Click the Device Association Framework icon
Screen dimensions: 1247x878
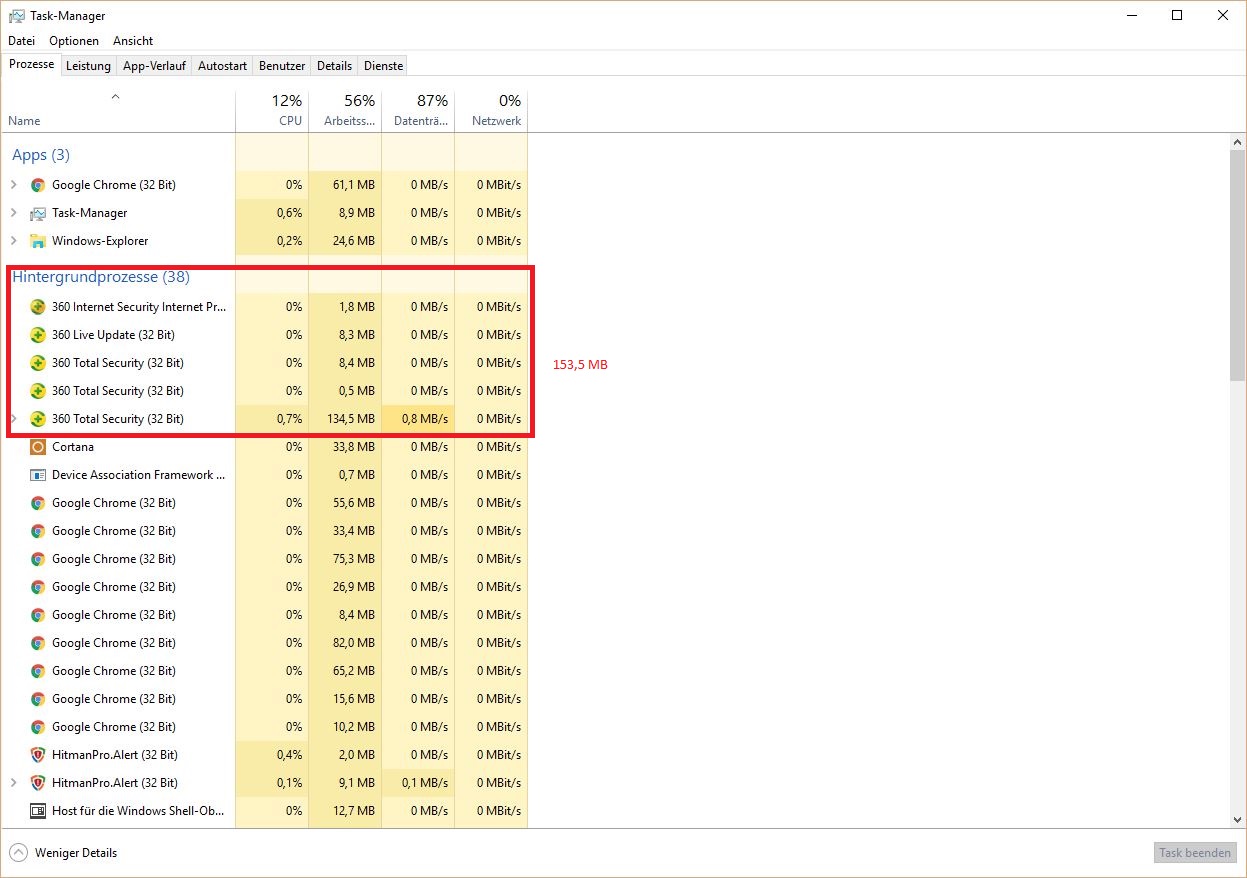point(38,475)
